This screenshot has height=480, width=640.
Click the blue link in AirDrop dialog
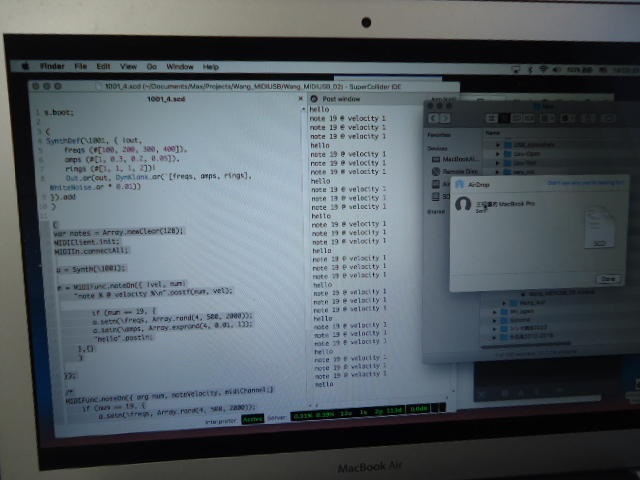click(585, 183)
